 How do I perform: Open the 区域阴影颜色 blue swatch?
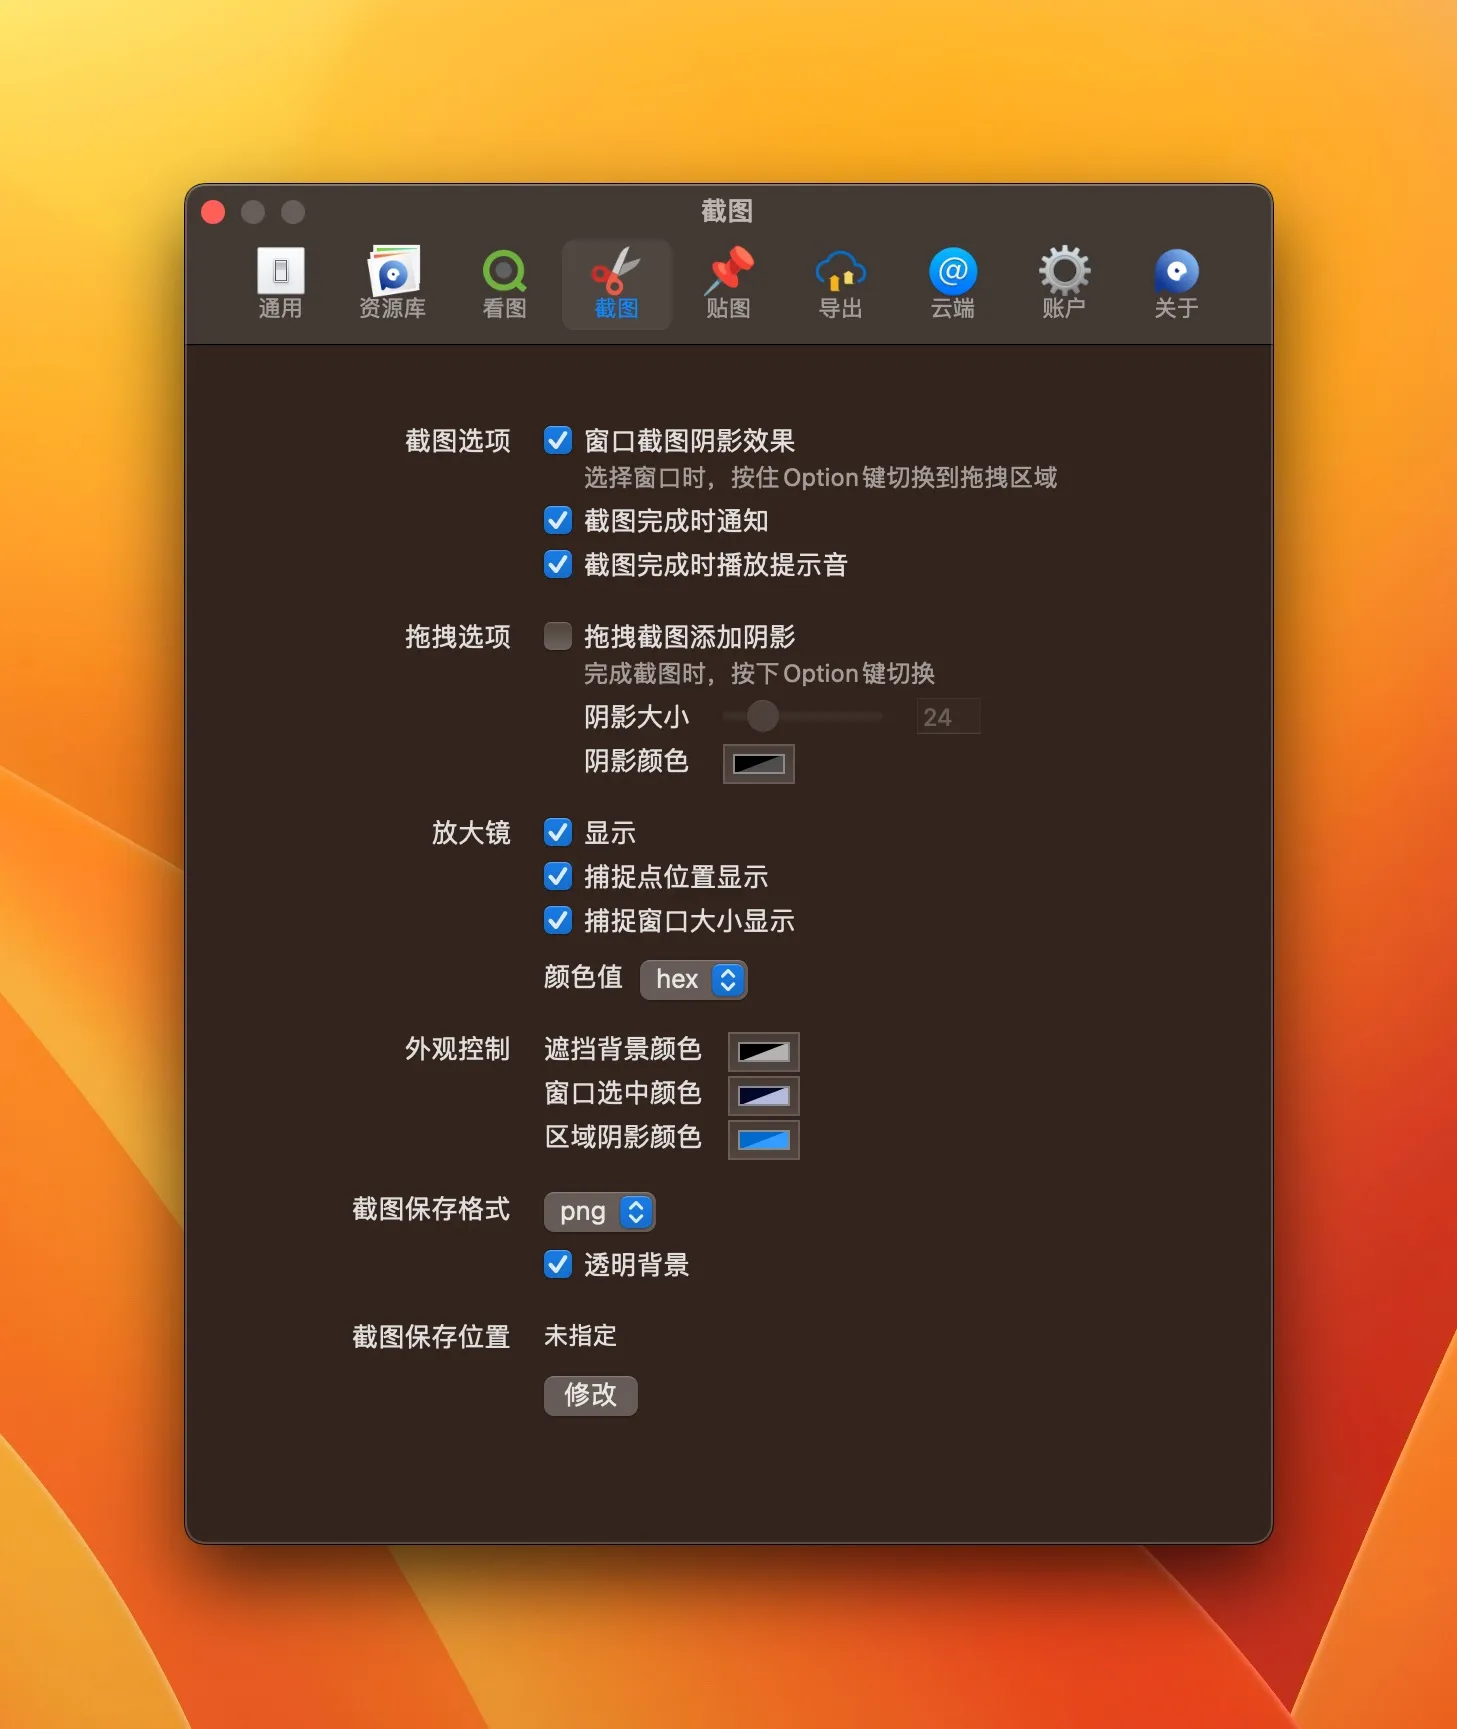pyautogui.click(x=764, y=1140)
